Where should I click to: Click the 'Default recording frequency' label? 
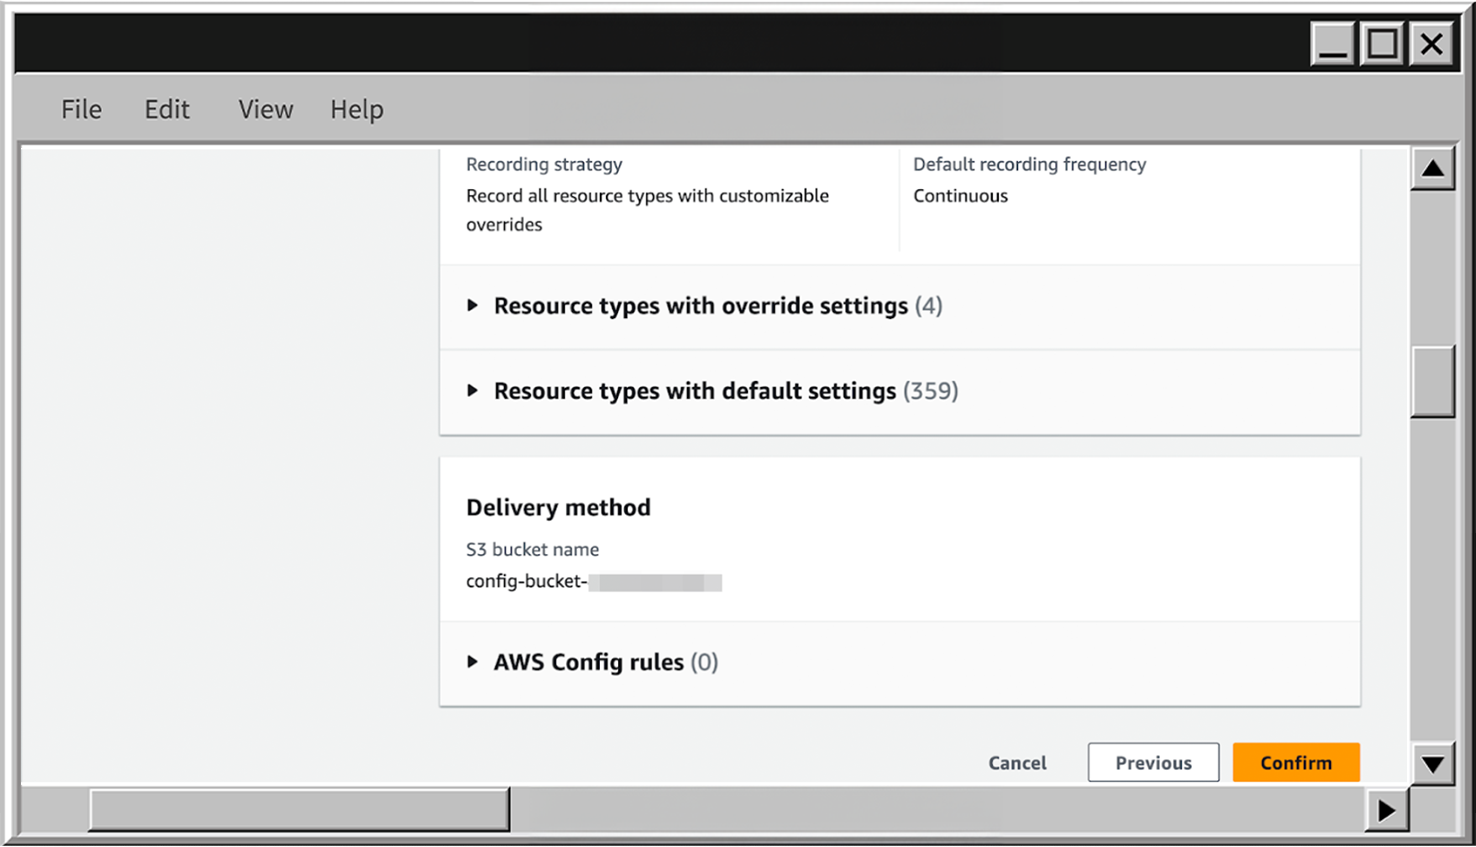tap(1029, 164)
